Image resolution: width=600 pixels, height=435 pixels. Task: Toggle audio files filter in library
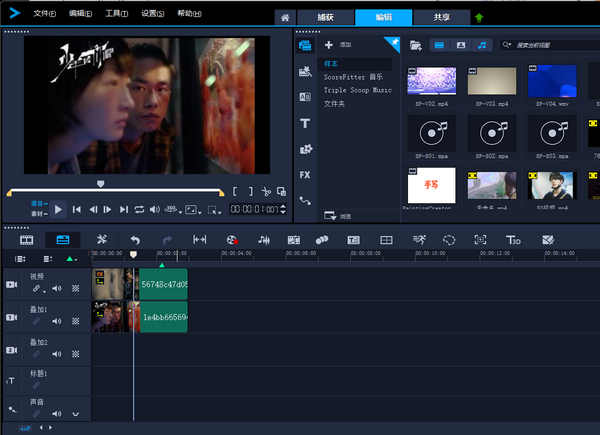pyautogui.click(x=482, y=45)
